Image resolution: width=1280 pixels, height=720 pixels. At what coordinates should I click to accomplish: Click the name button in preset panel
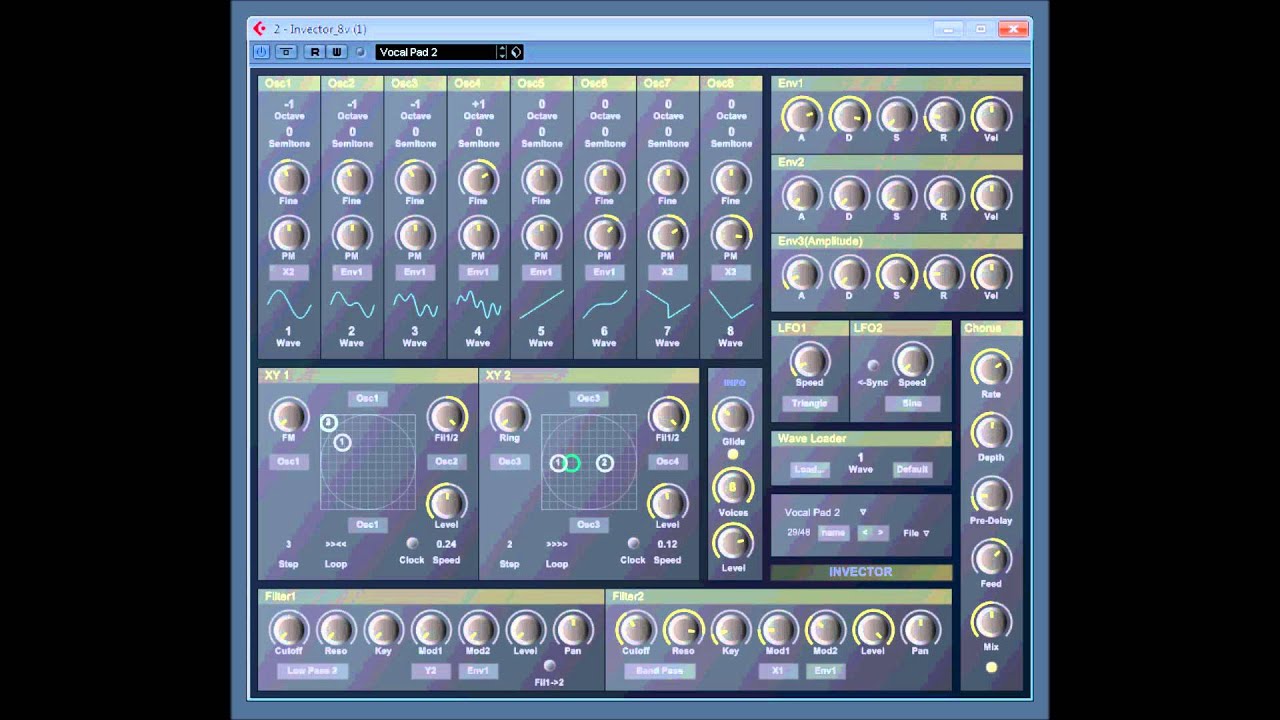pyautogui.click(x=832, y=533)
